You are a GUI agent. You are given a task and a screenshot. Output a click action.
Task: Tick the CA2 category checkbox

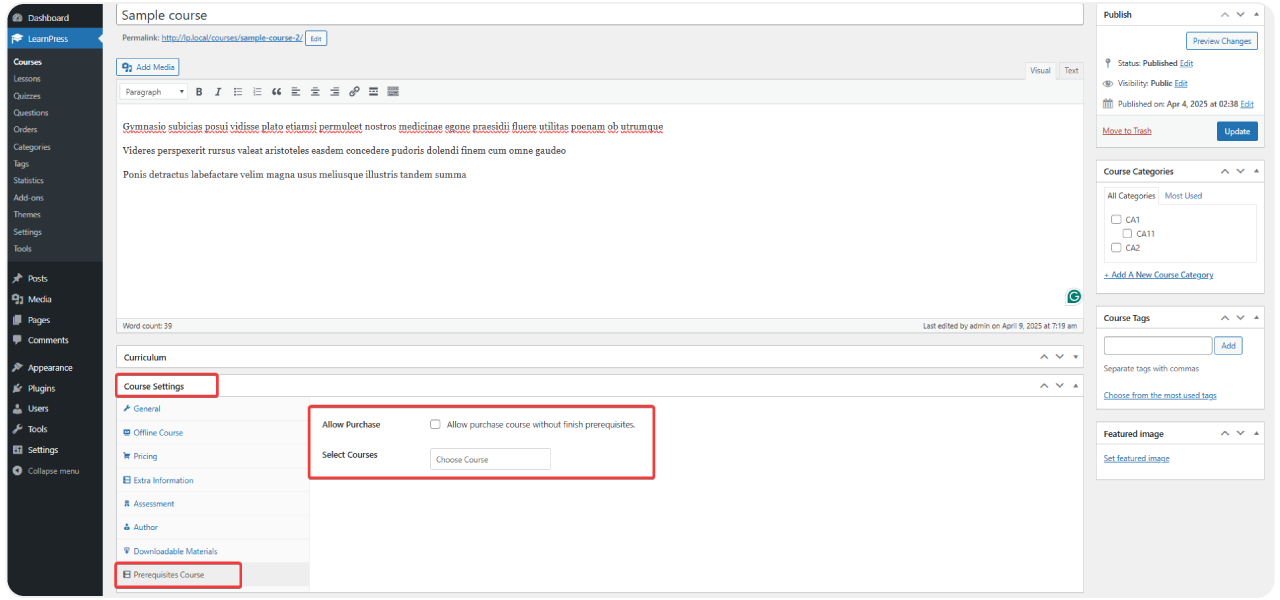pyautogui.click(x=1116, y=247)
